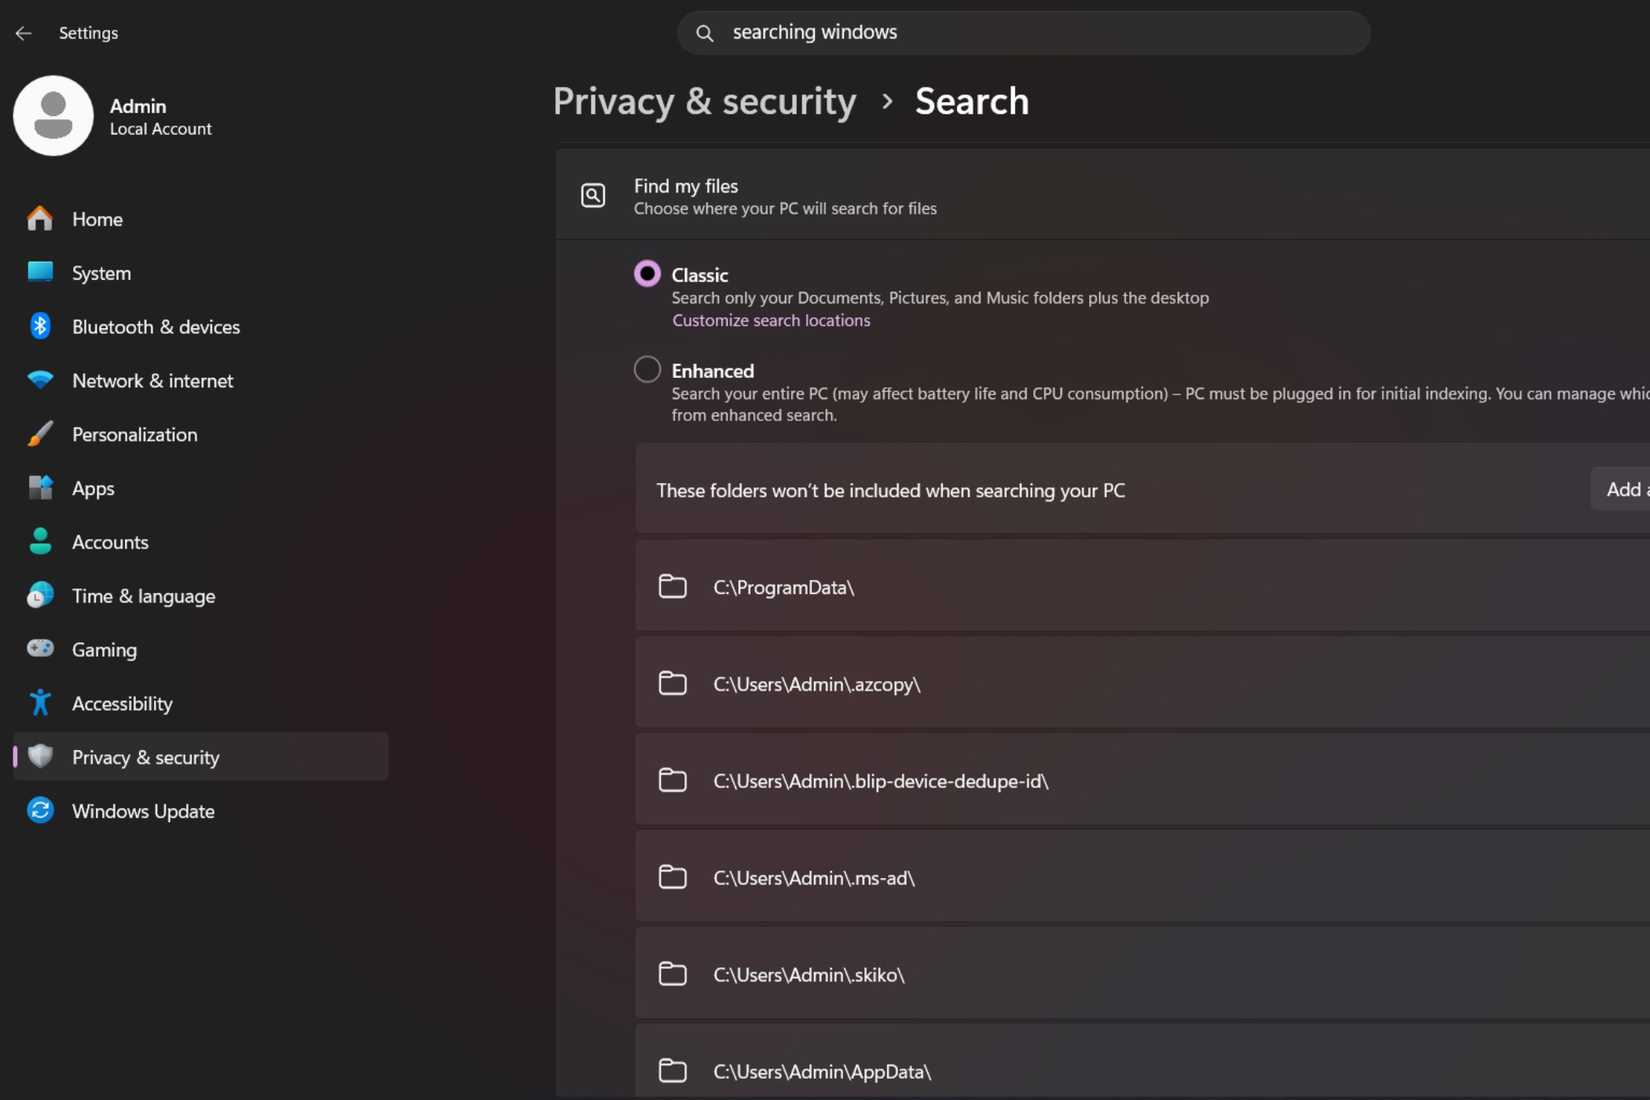Click the Accessibility figure icon
1650x1100 pixels.
pyautogui.click(x=40, y=703)
